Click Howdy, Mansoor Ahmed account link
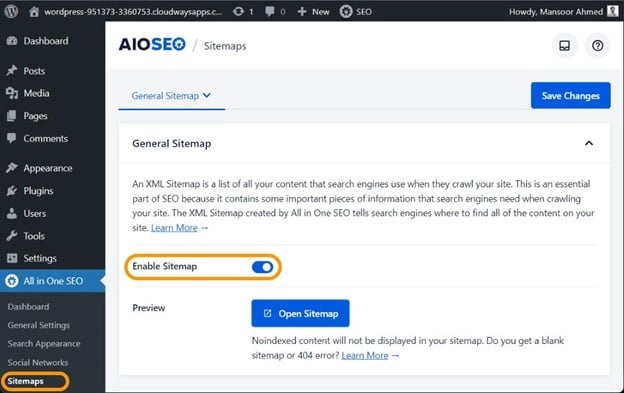This screenshot has height=393, width=624. click(x=556, y=12)
